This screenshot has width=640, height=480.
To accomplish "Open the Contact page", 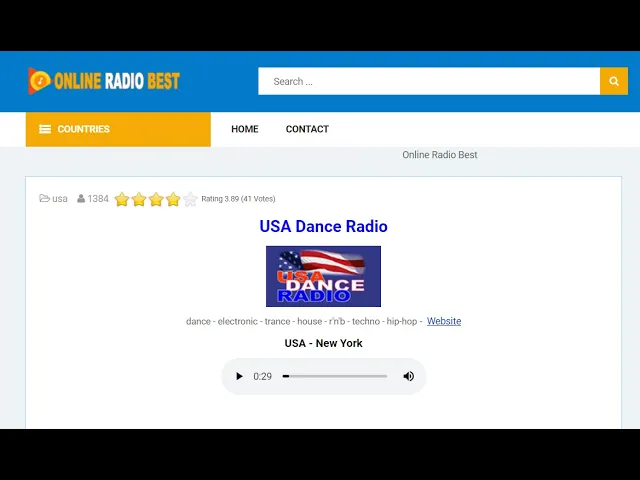I will click(307, 129).
